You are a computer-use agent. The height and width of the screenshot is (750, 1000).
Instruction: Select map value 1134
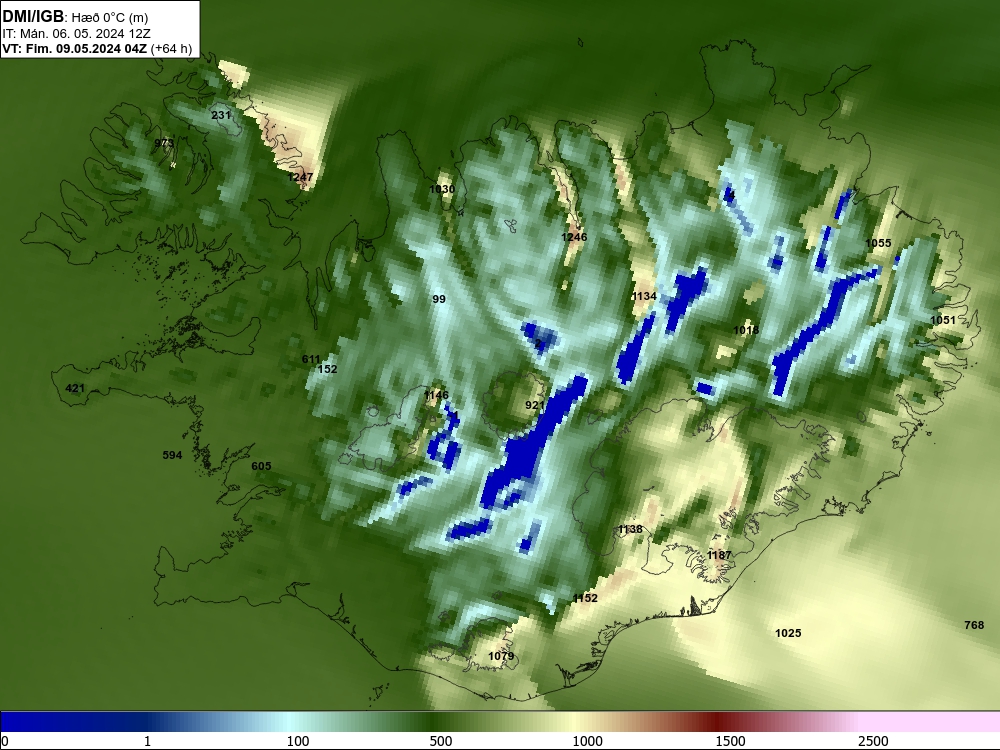(x=644, y=296)
